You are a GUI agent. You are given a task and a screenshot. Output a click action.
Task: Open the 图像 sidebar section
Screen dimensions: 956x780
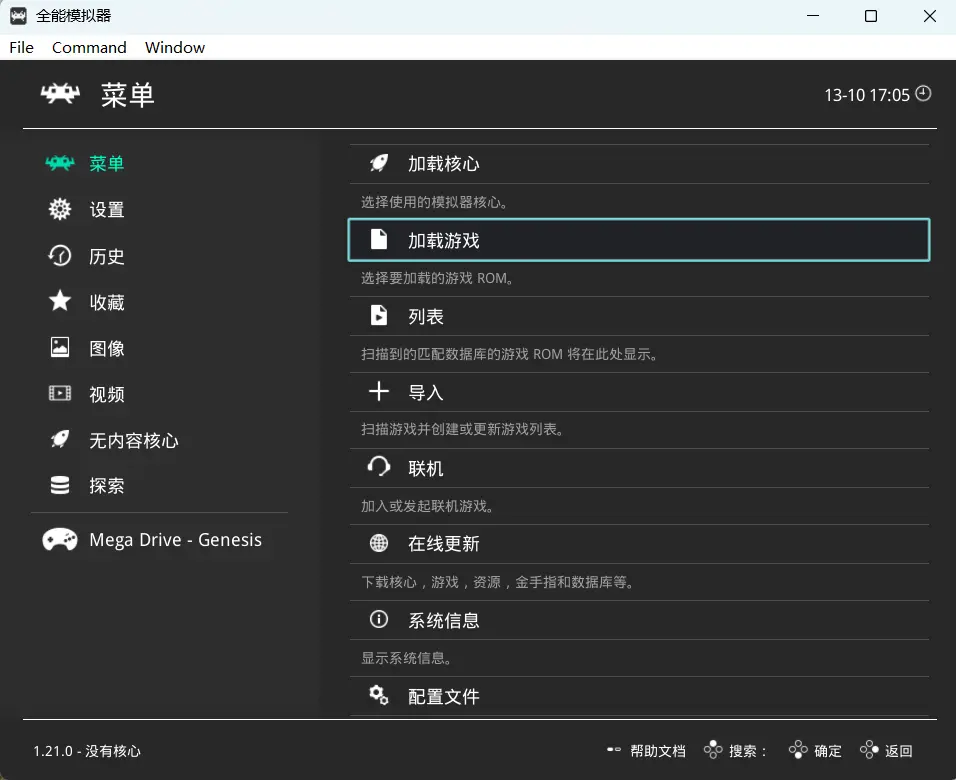pyautogui.click(x=106, y=348)
